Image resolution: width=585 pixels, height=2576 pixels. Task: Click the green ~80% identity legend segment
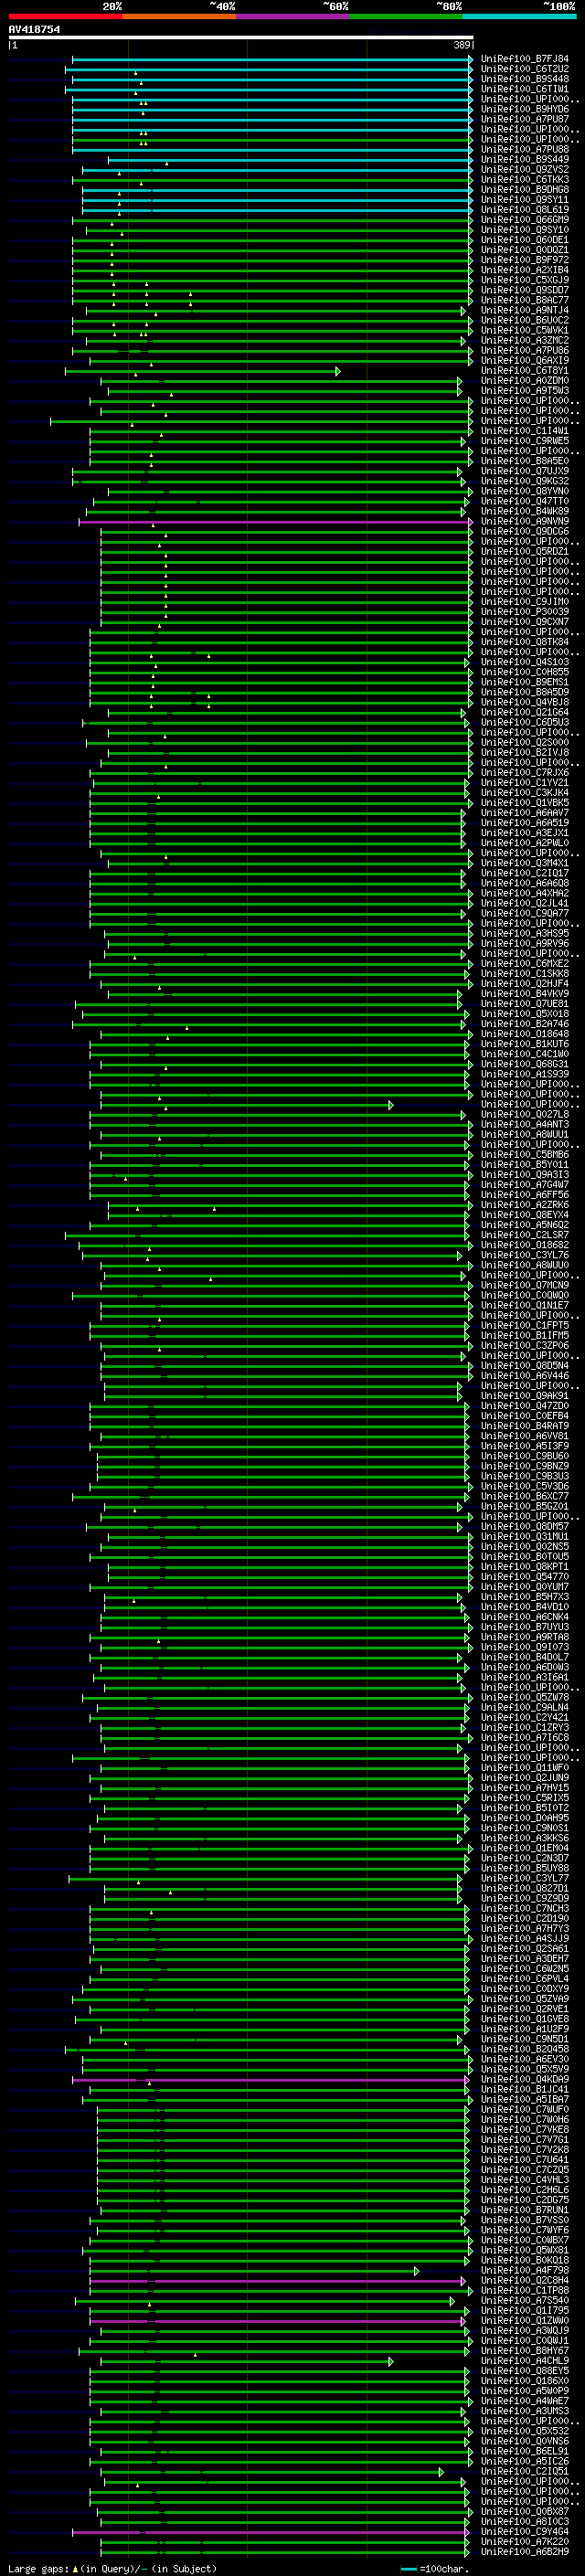pyautogui.click(x=406, y=16)
